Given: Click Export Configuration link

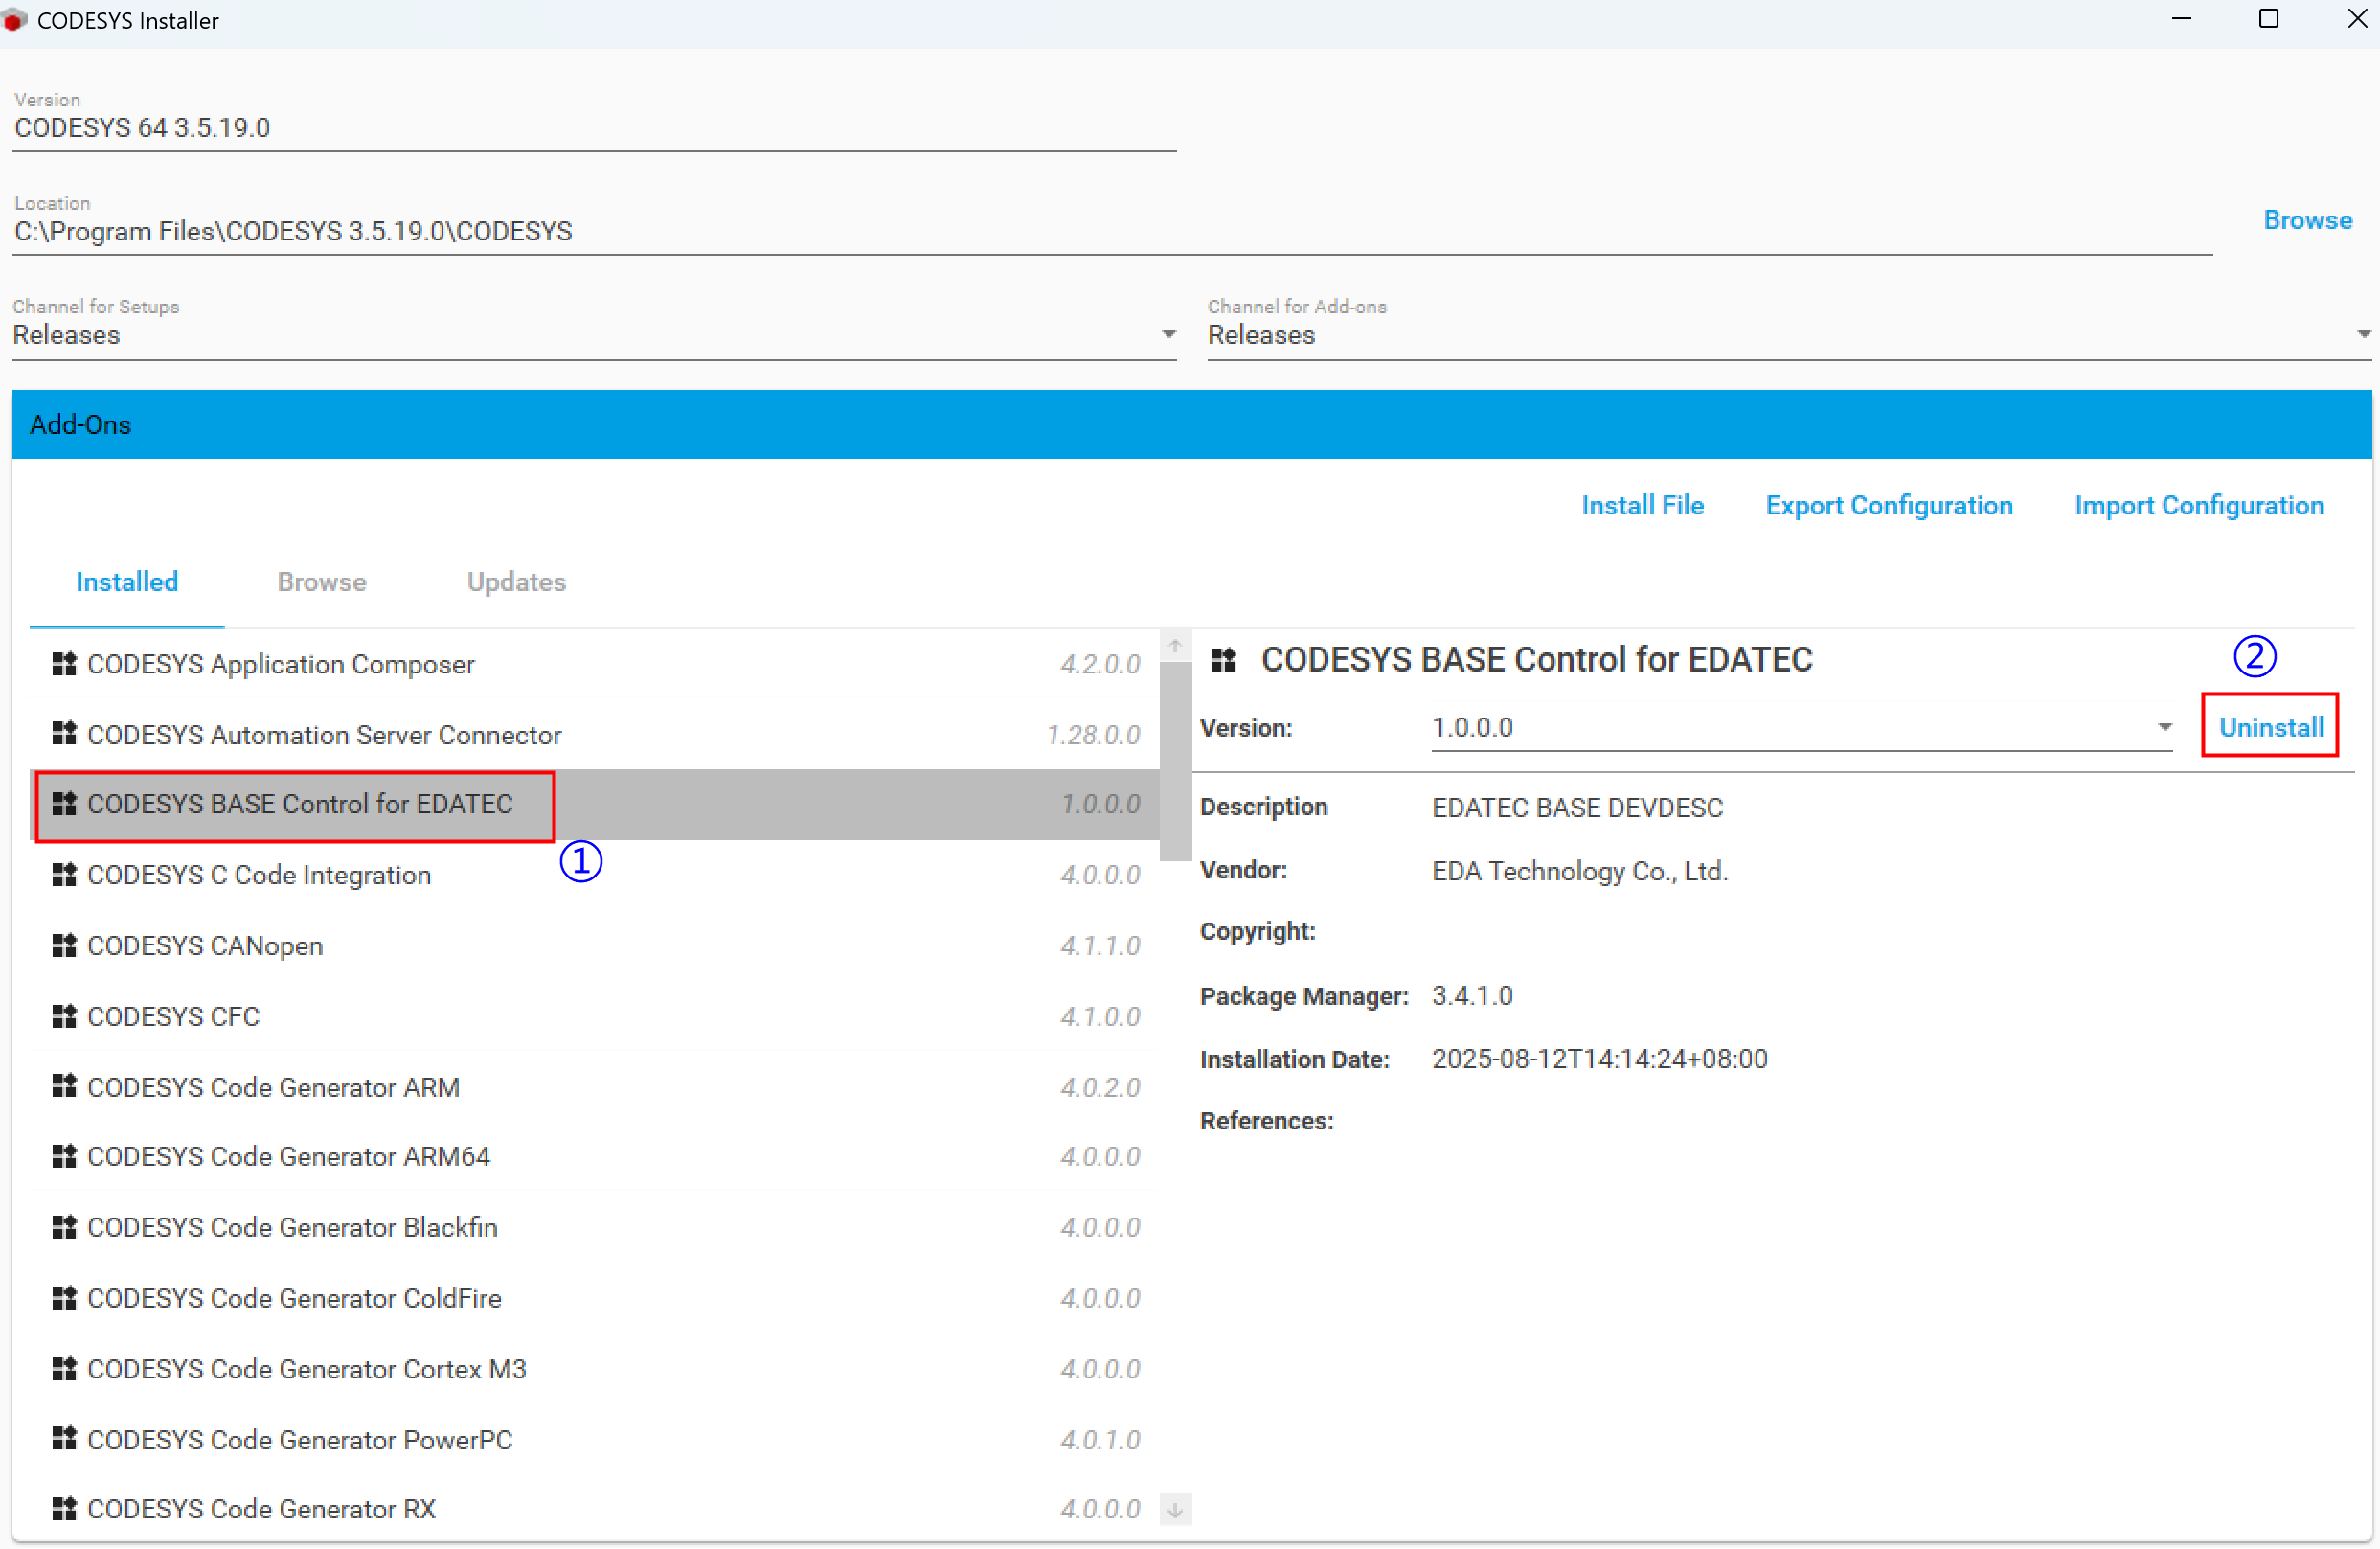Looking at the screenshot, I should coord(1889,505).
